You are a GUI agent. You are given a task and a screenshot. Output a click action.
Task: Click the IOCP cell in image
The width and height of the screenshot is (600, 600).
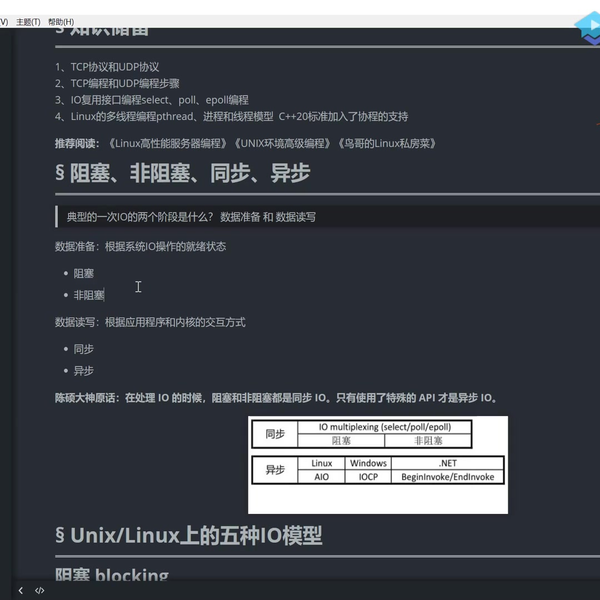pyautogui.click(x=368, y=477)
